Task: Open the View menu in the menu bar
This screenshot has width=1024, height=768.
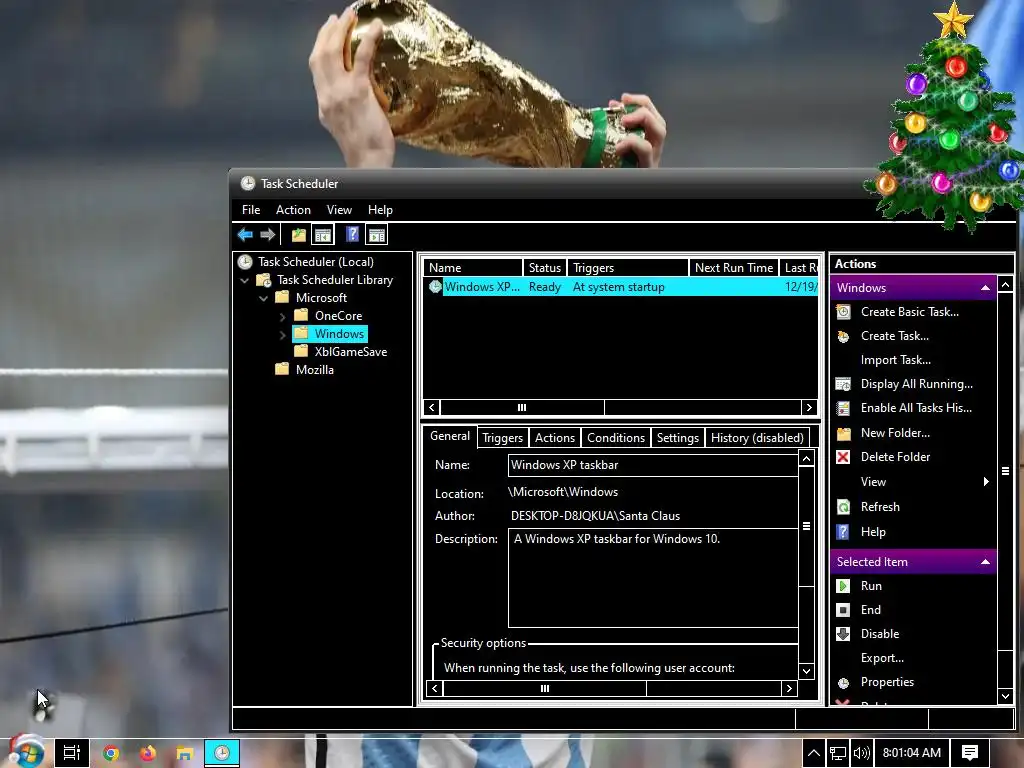Action: (x=339, y=210)
